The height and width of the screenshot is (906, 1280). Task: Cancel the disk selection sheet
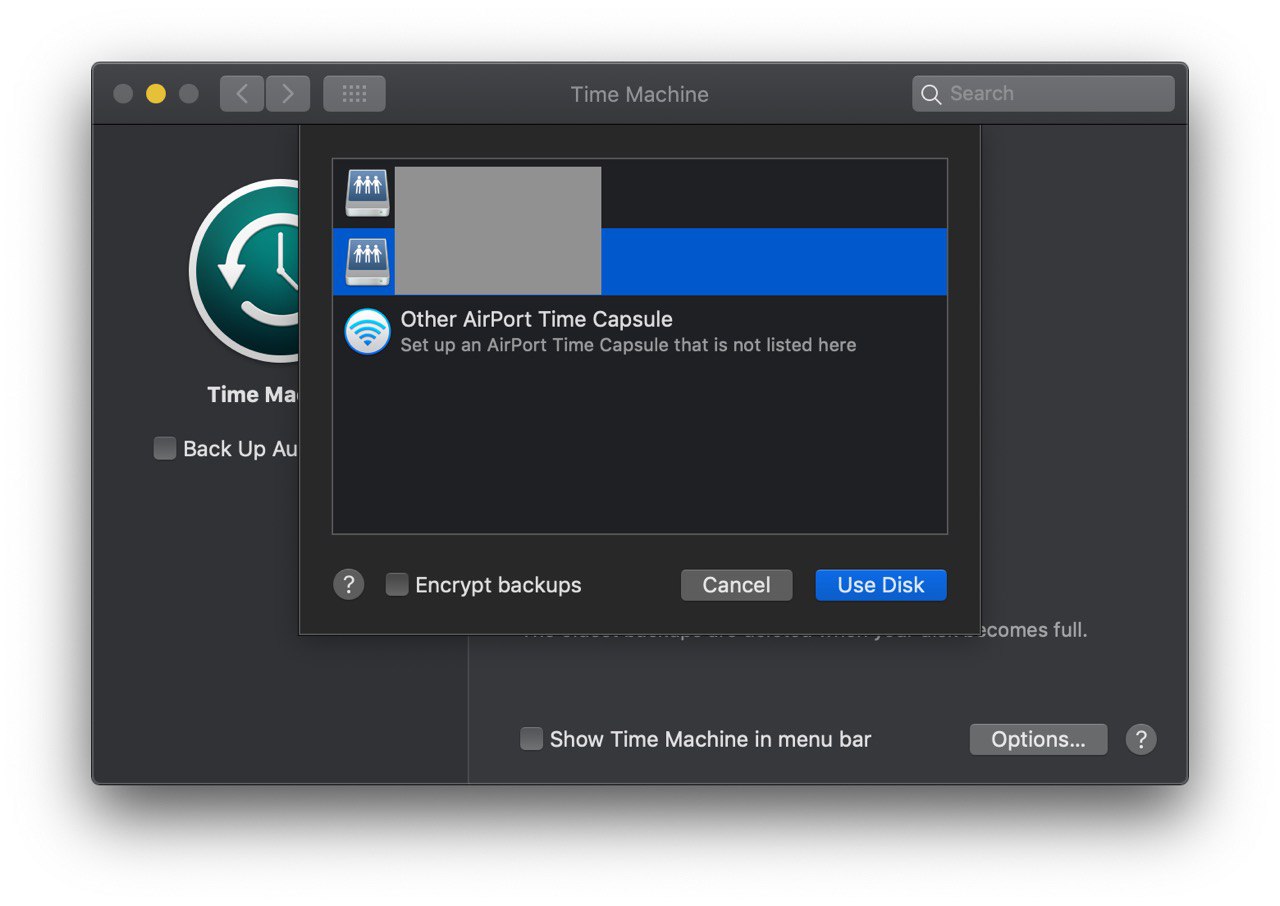[x=736, y=585]
